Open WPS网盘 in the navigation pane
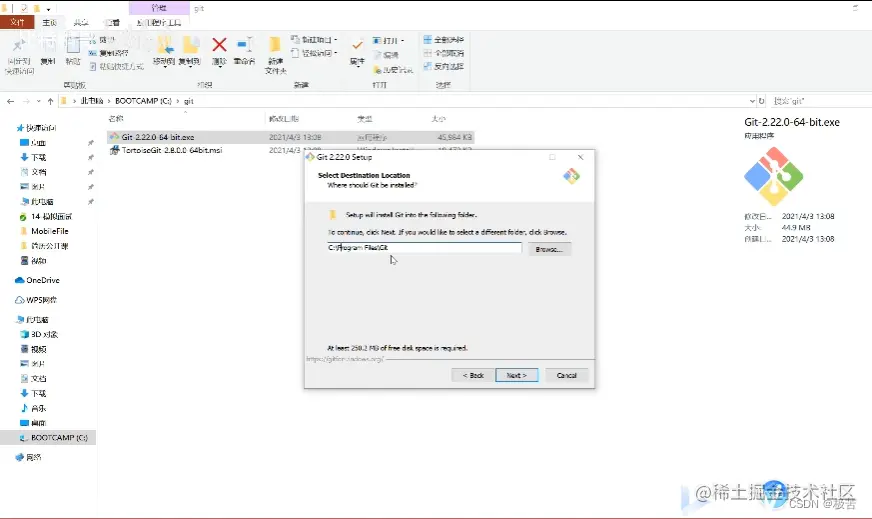 (x=36, y=300)
